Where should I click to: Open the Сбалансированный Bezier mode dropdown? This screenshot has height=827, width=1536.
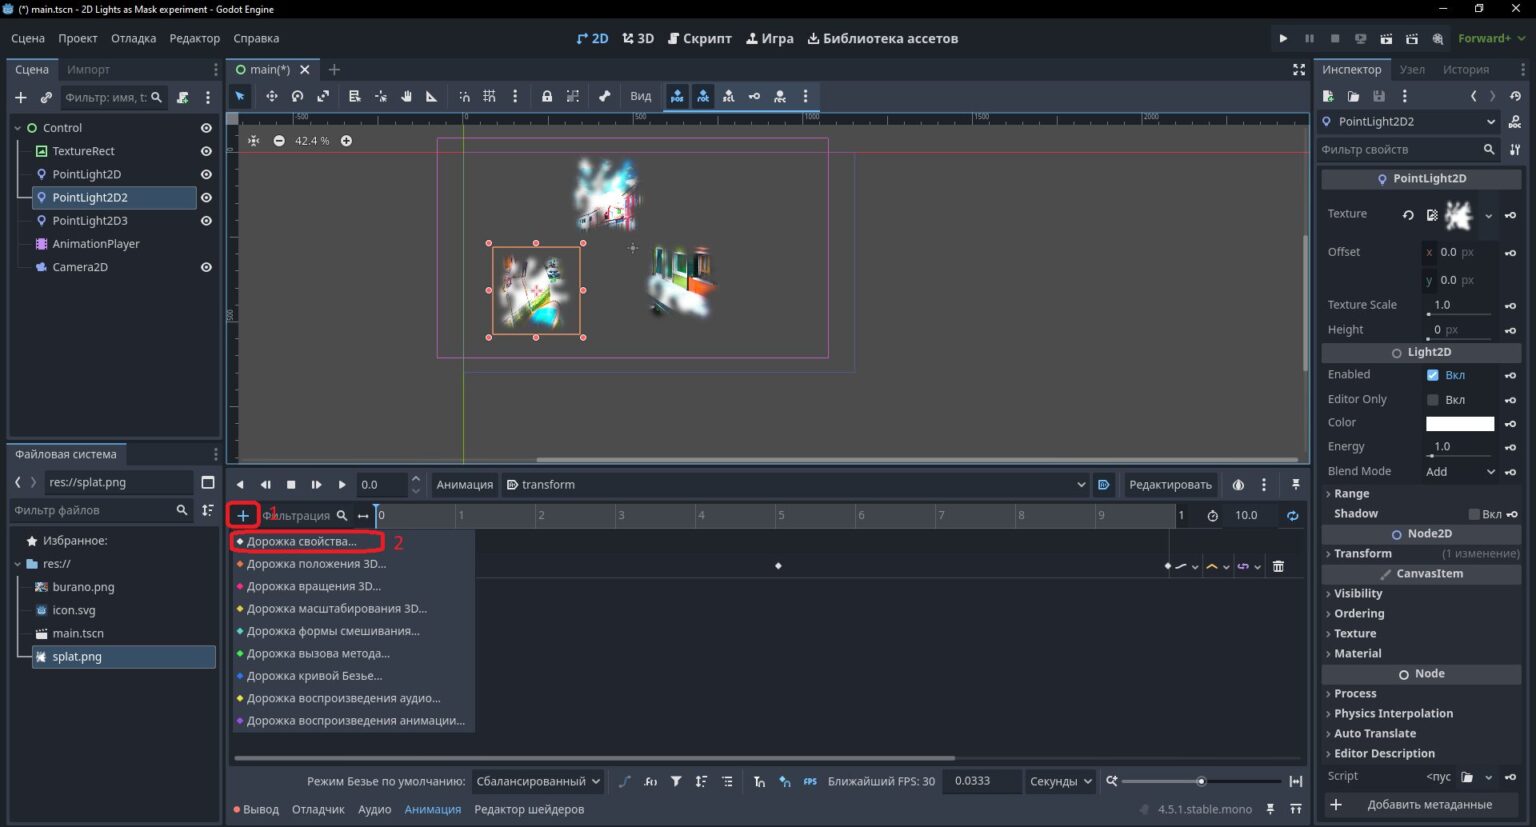[537, 781]
